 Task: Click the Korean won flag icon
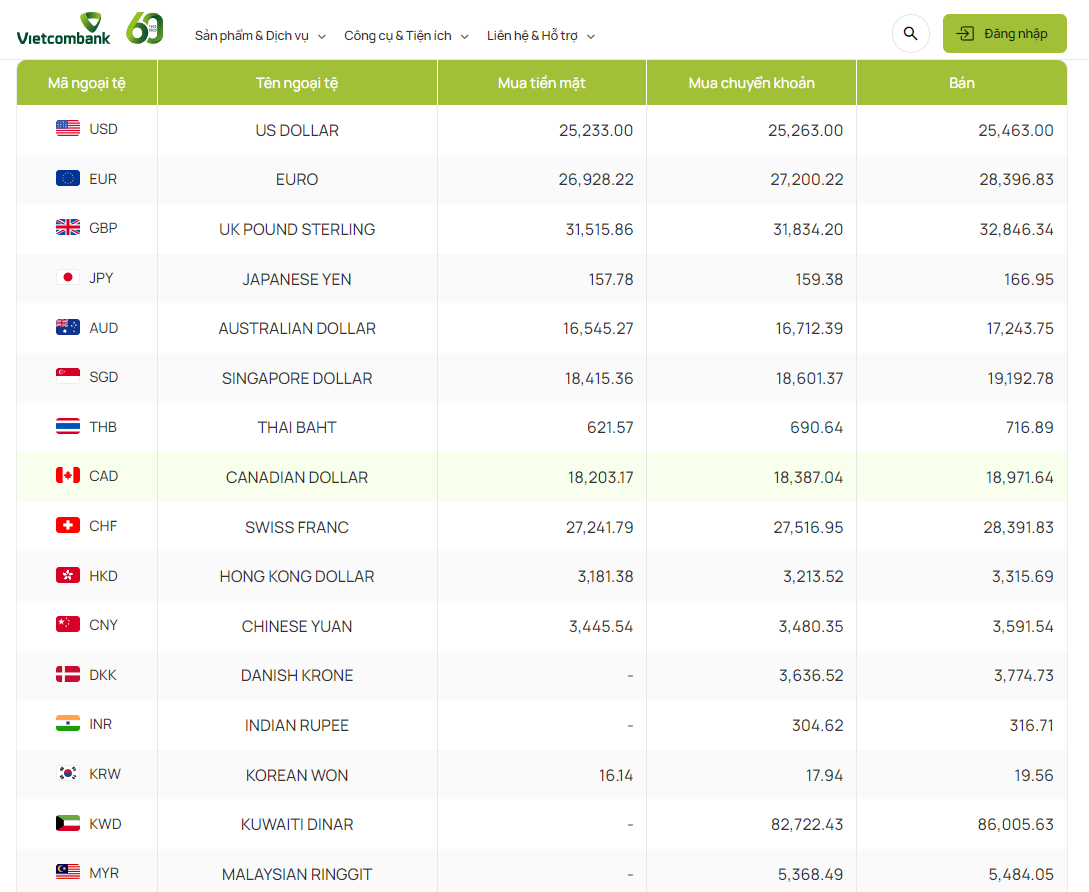tap(68, 774)
